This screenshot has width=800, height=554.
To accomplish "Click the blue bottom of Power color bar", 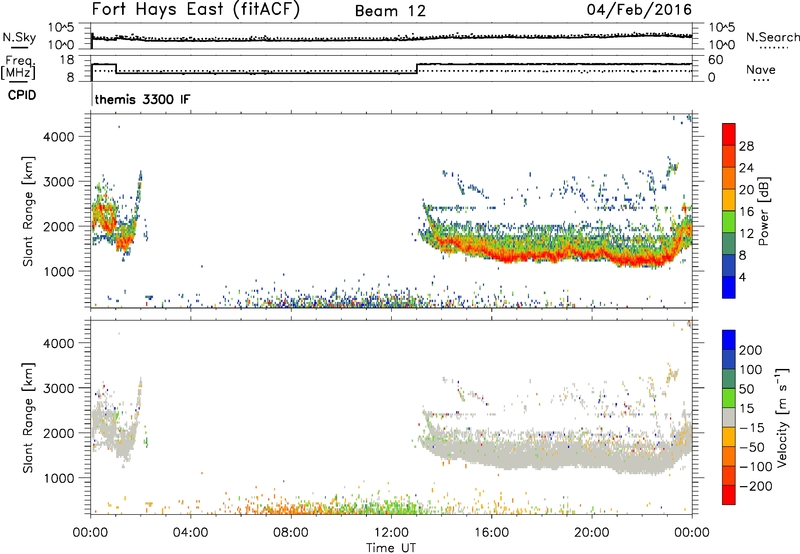I will click(x=729, y=287).
